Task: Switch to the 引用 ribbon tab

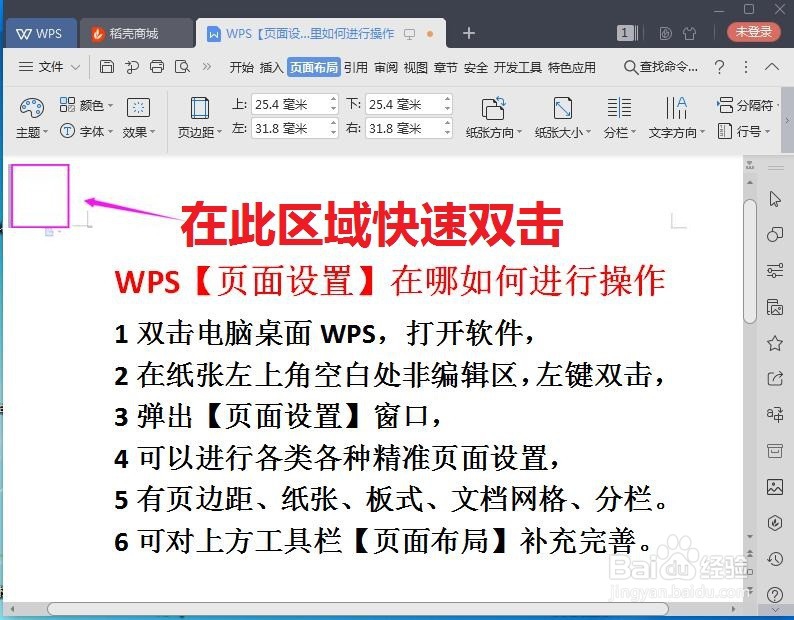Action: point(355,67)
